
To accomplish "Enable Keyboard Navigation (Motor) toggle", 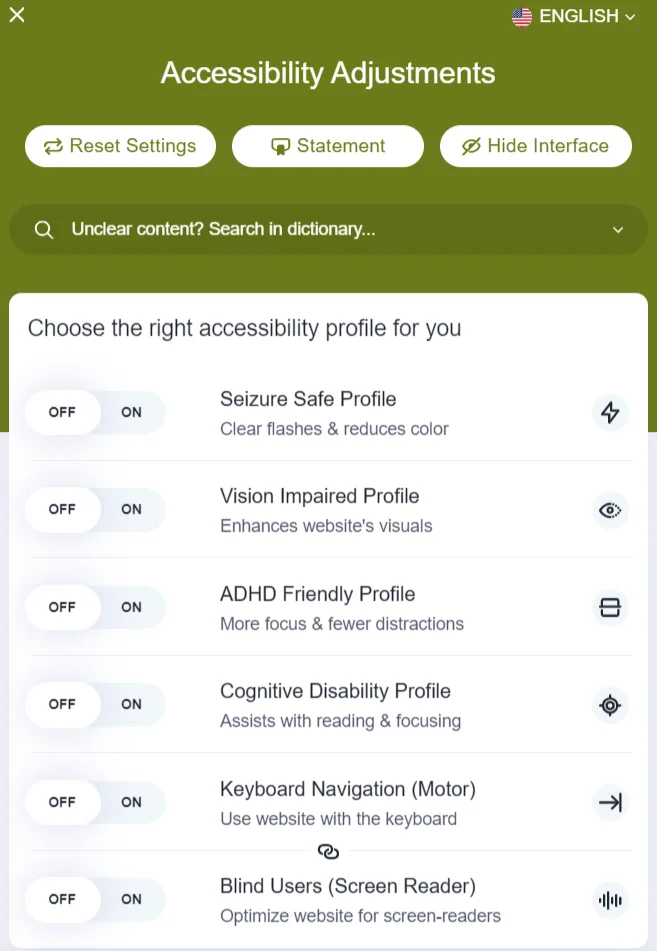I will point(131,802).
